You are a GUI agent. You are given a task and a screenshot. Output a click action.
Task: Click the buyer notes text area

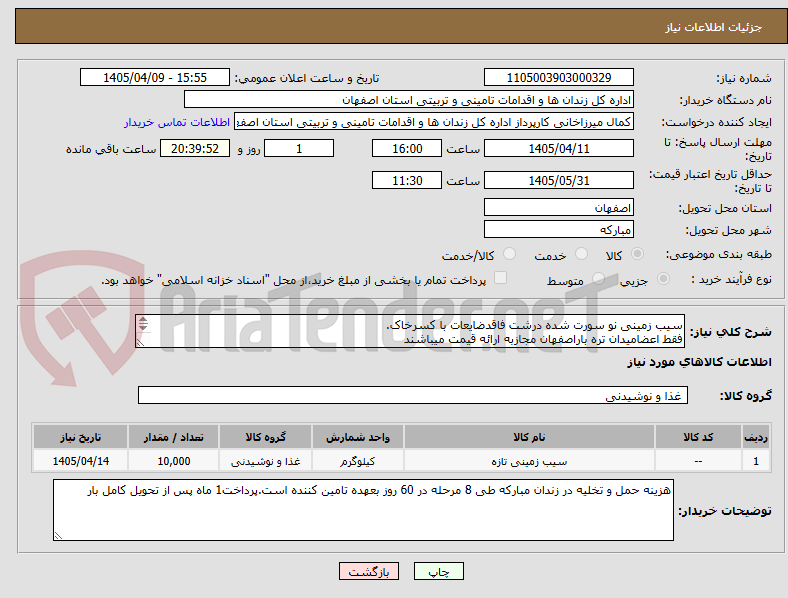(363, 510)
